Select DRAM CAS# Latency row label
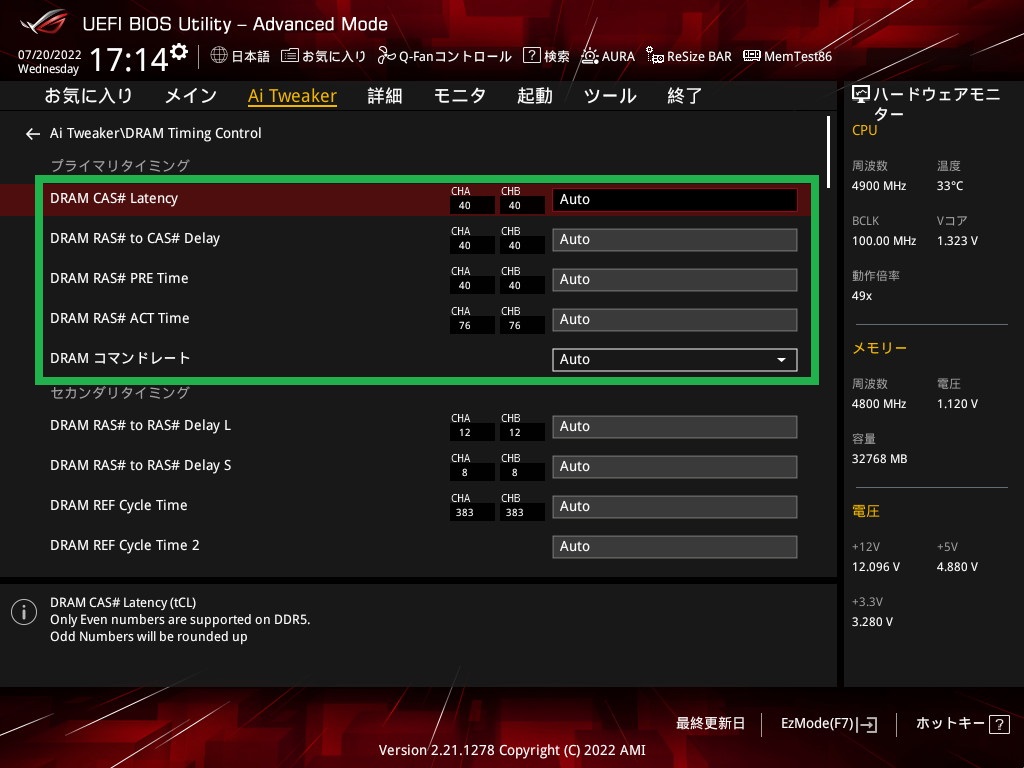This screenshot has width=1024, height=768. coord(114,199)
